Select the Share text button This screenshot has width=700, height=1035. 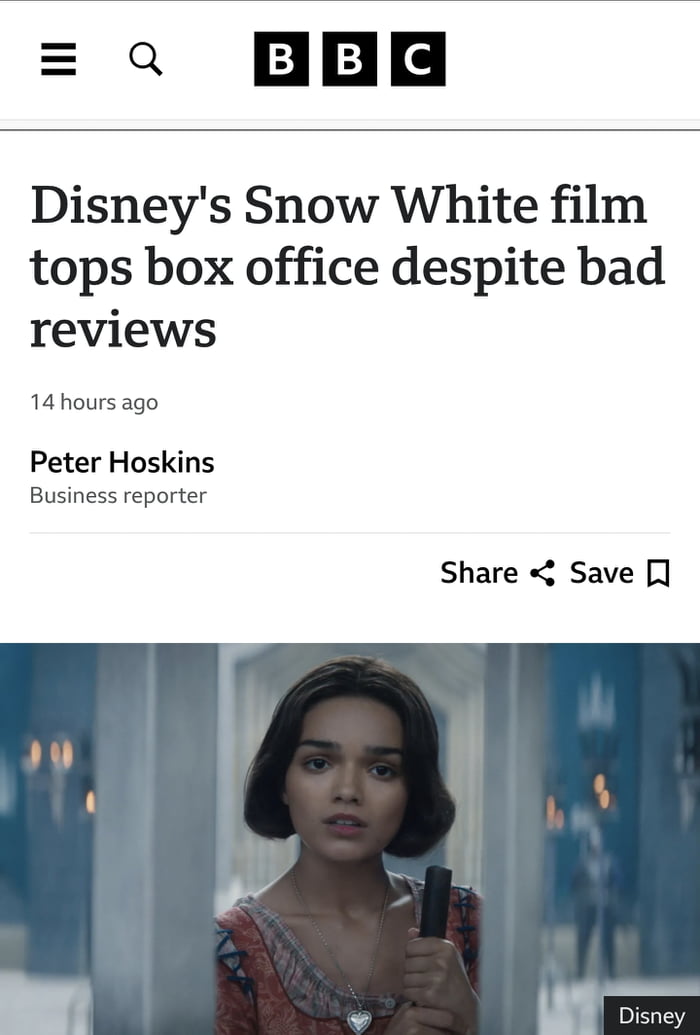(479, 572)
